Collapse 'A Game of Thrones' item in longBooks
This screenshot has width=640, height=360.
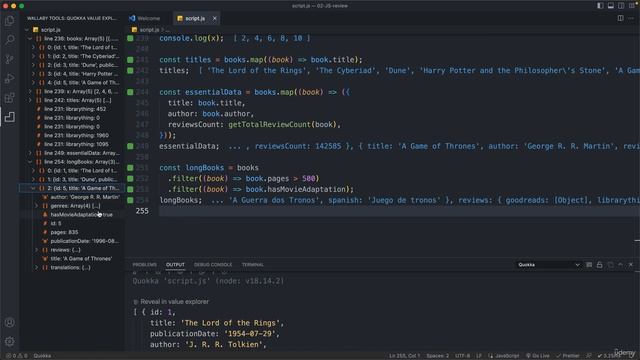[x=33, y=188]
